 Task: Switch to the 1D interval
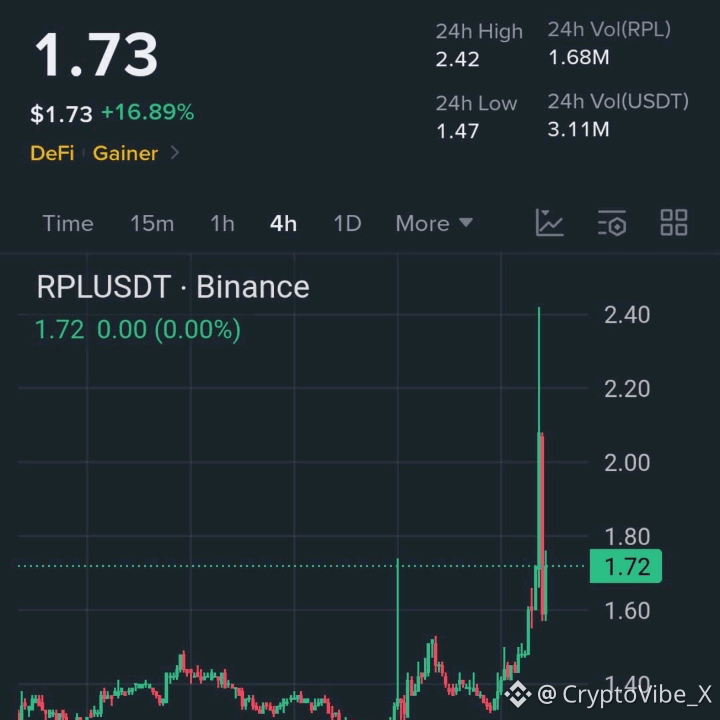(x=347, y=224)
